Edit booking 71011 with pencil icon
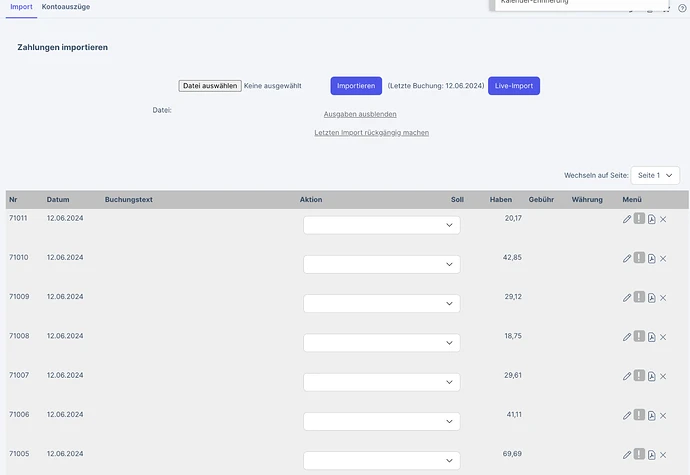The height and width of the screenshot is (475, 690). click(x=627, y=219)
